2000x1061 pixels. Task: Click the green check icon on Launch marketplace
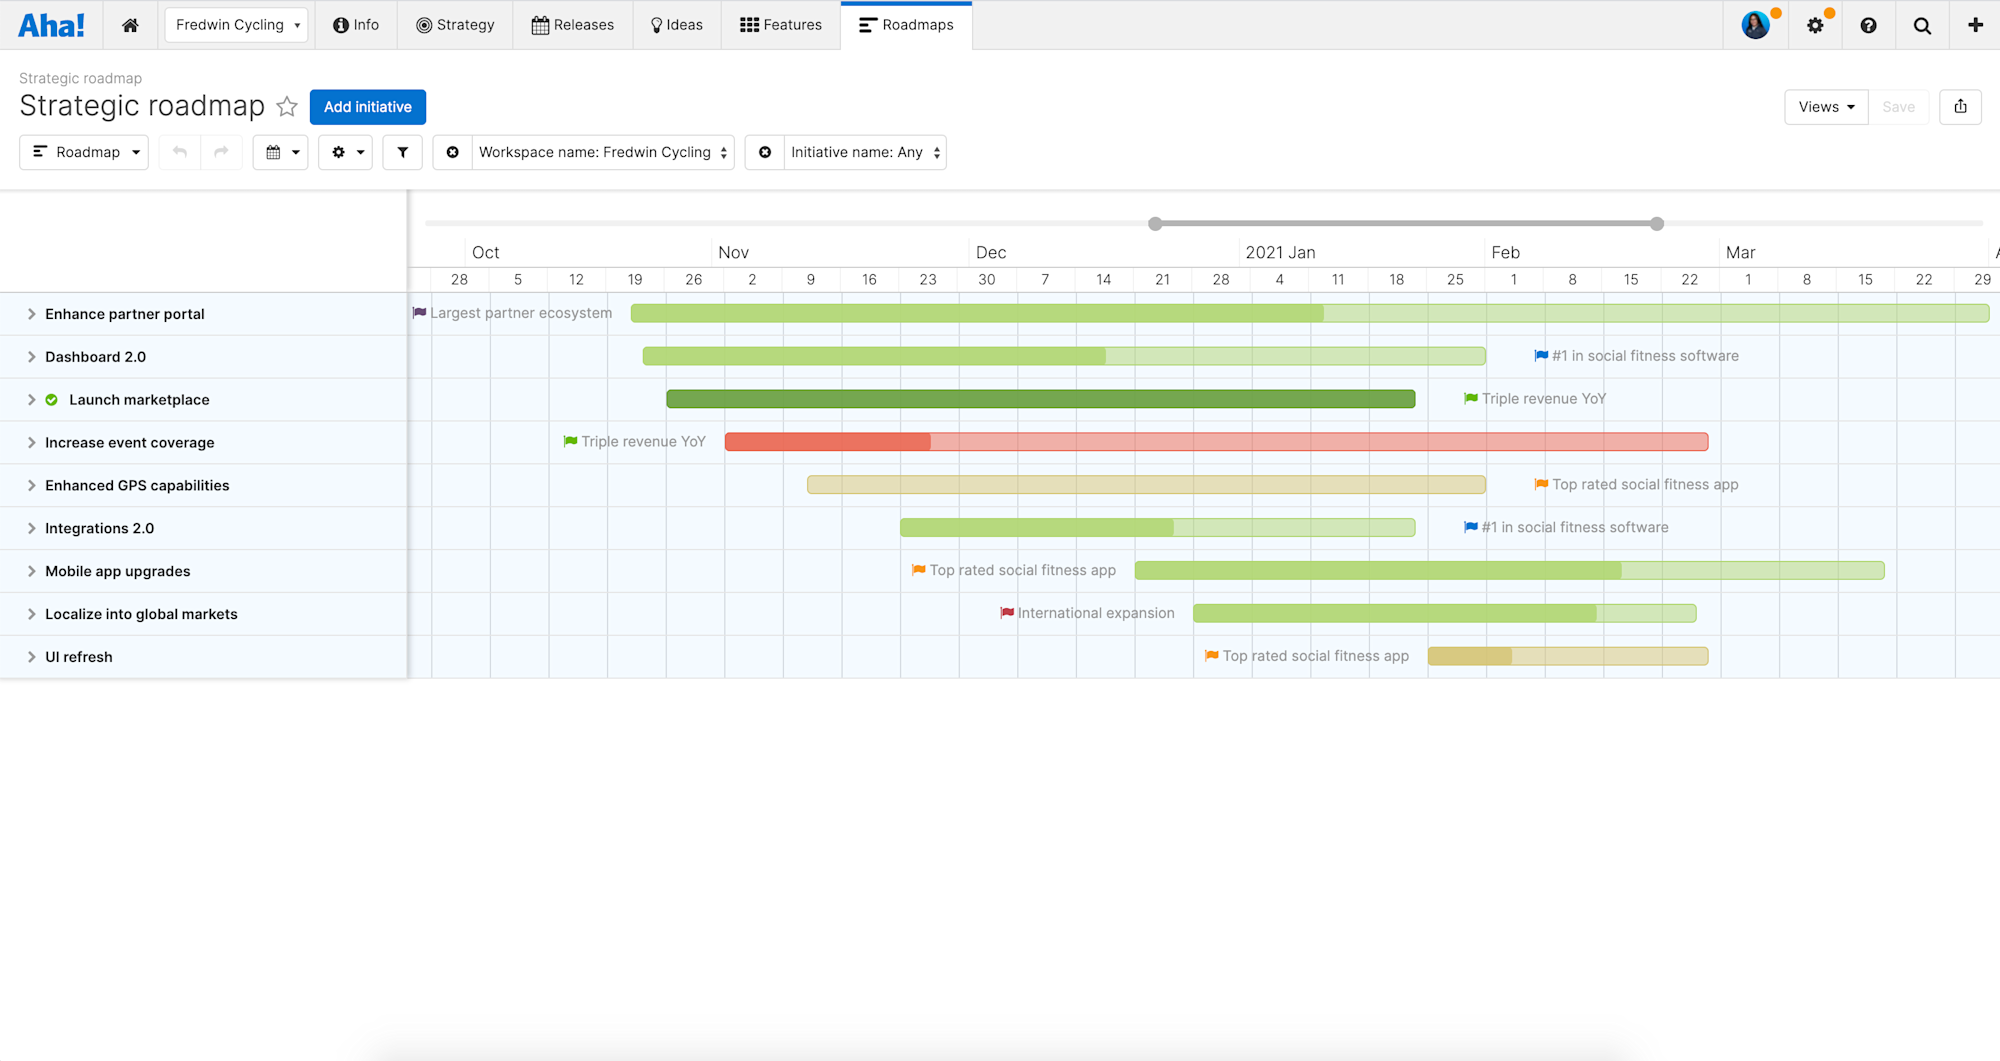coord(52,400)
